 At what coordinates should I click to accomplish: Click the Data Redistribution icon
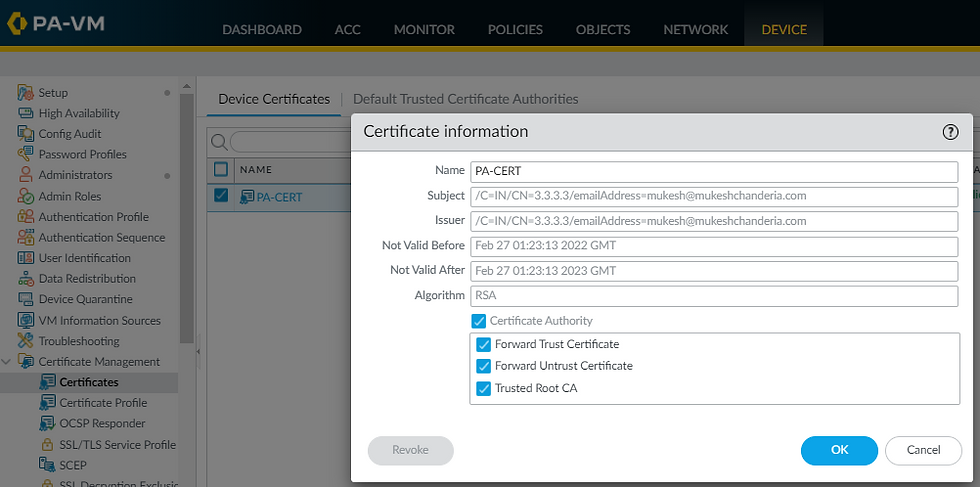point(26,279)
